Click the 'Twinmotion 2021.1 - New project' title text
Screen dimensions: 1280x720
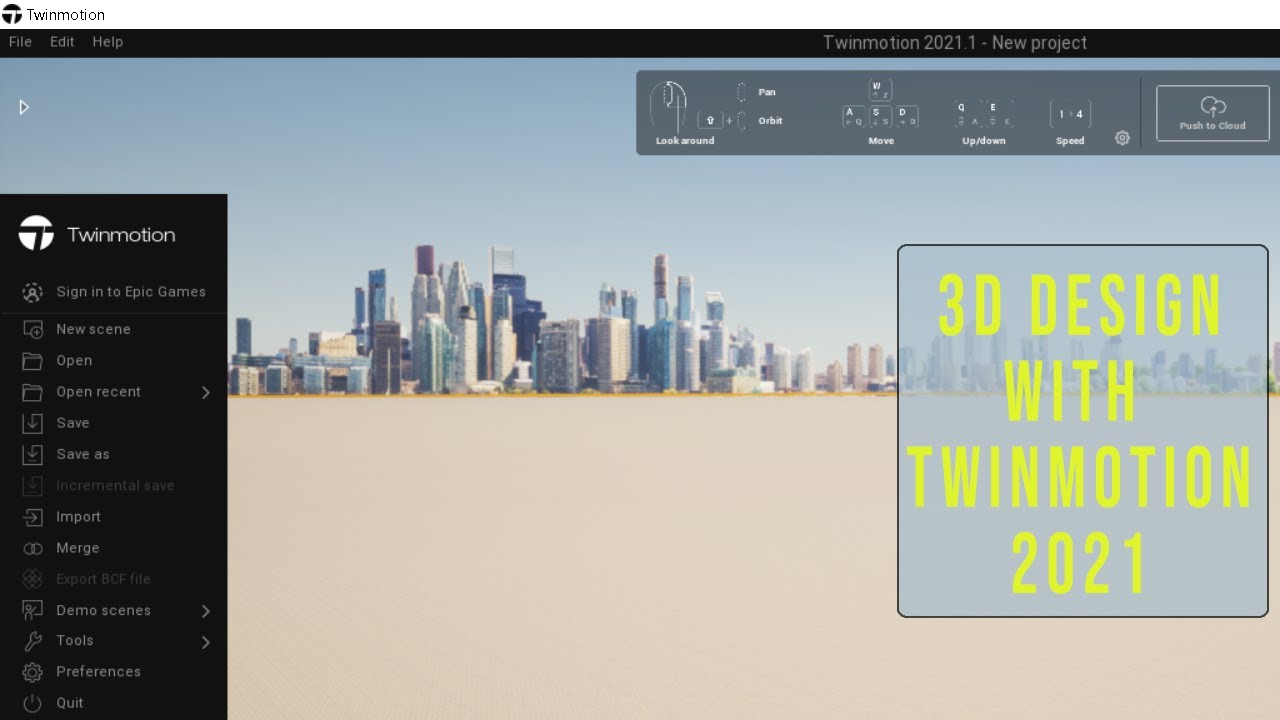(955, 43)
